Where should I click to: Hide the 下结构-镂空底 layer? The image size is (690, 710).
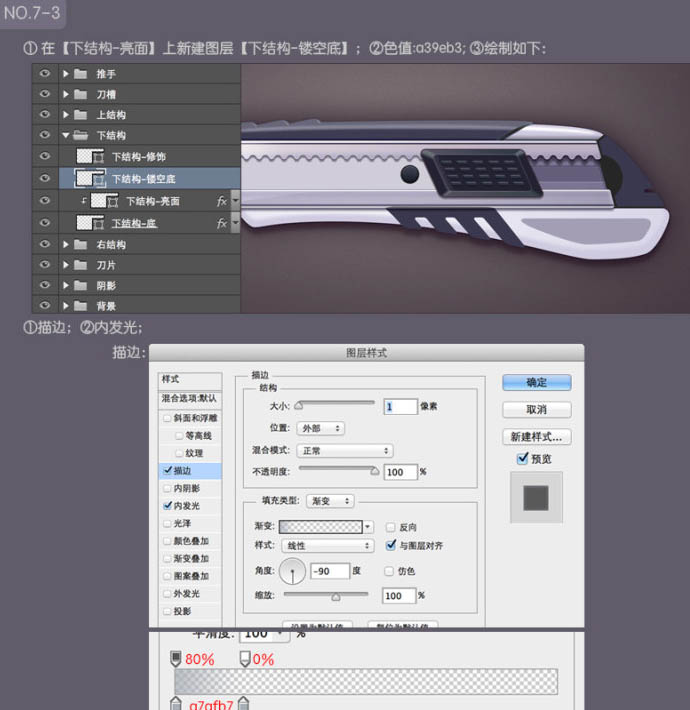coord(44,178)
